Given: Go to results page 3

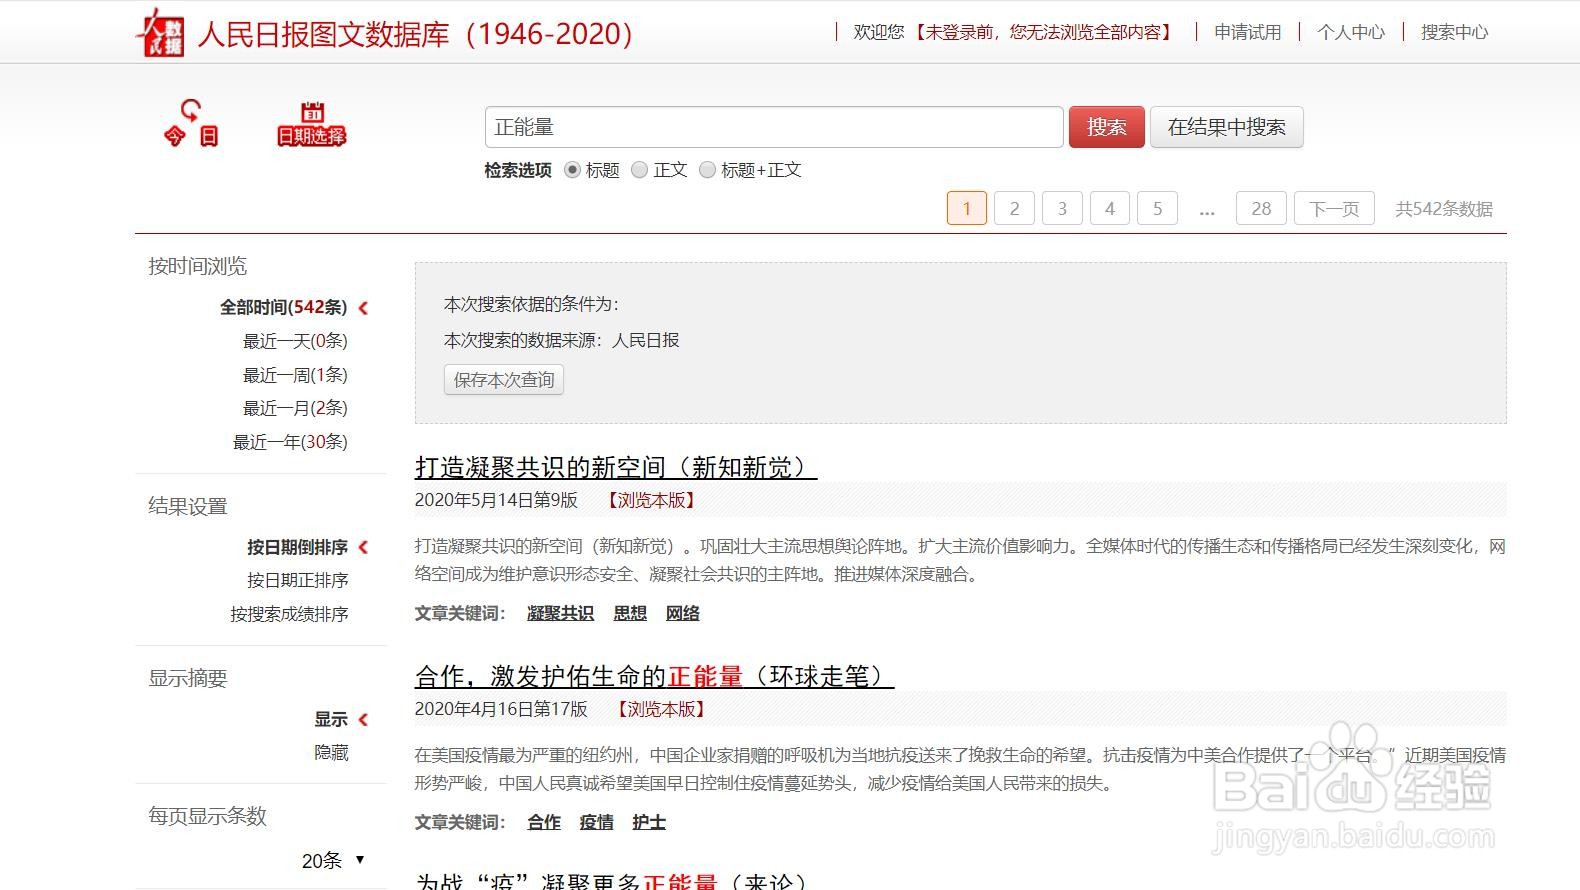Looking at the screenshot, I should click(1062, 208).
